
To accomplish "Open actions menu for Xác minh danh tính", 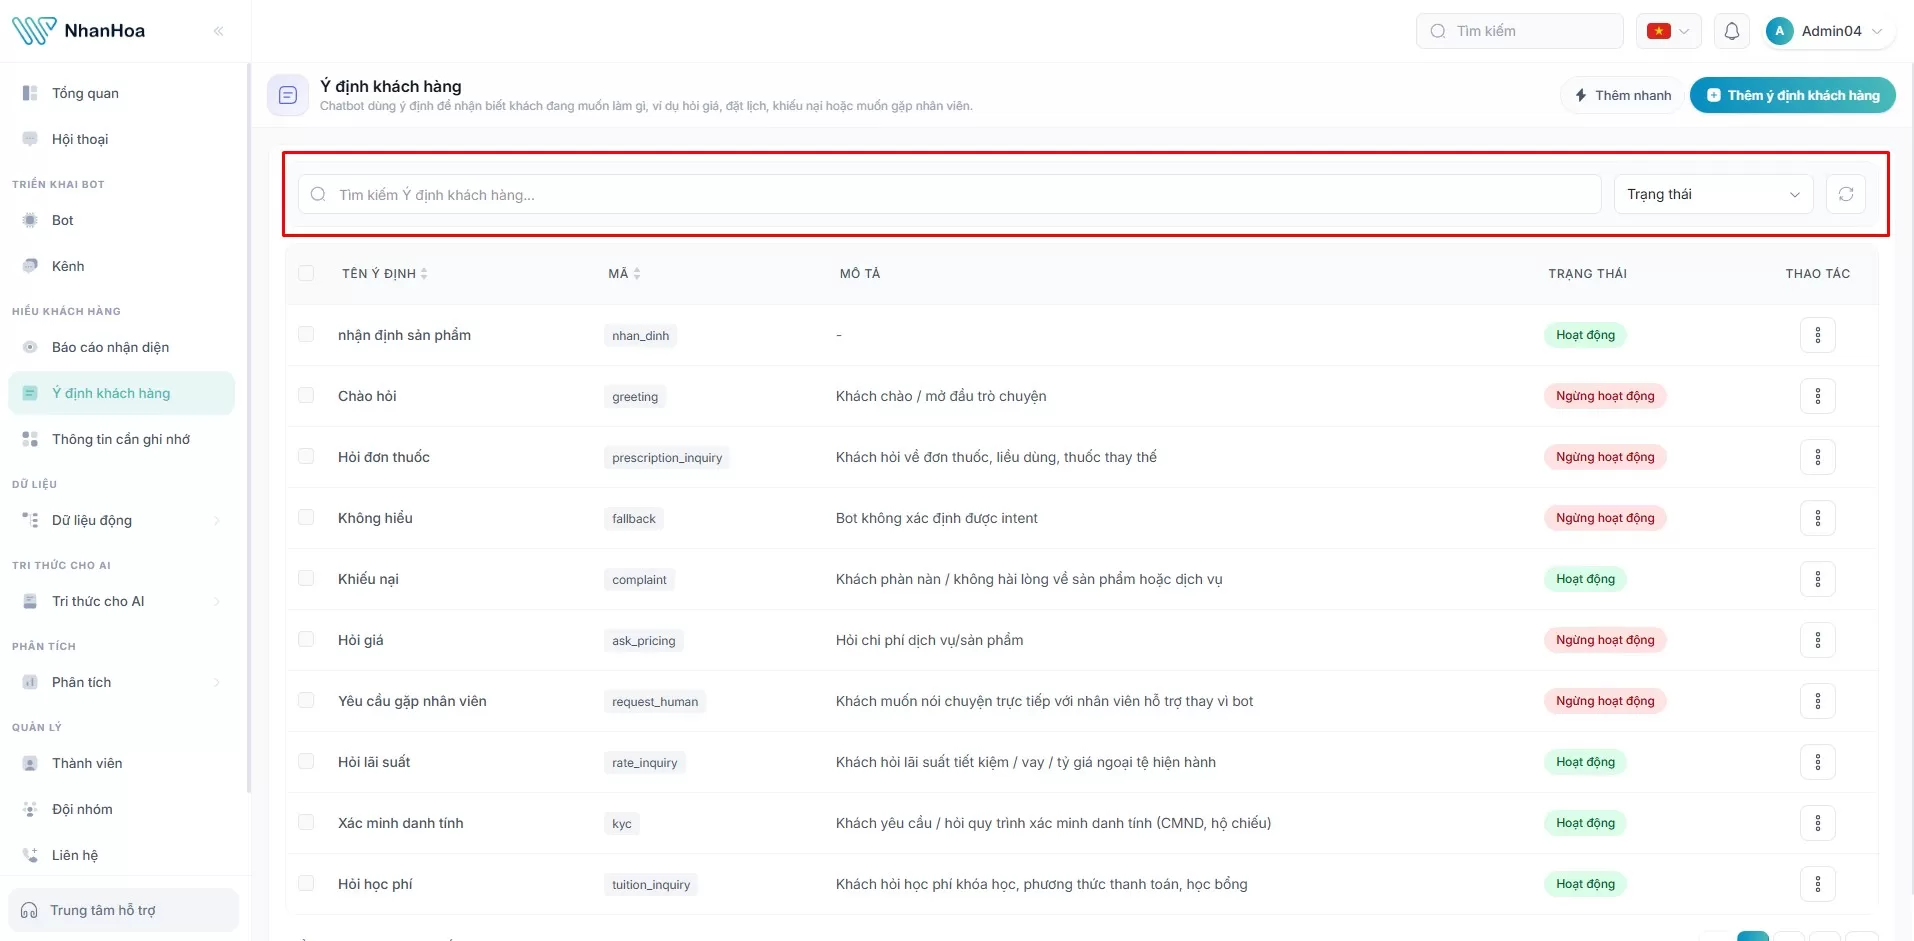I will click(x=1818, y=823).
